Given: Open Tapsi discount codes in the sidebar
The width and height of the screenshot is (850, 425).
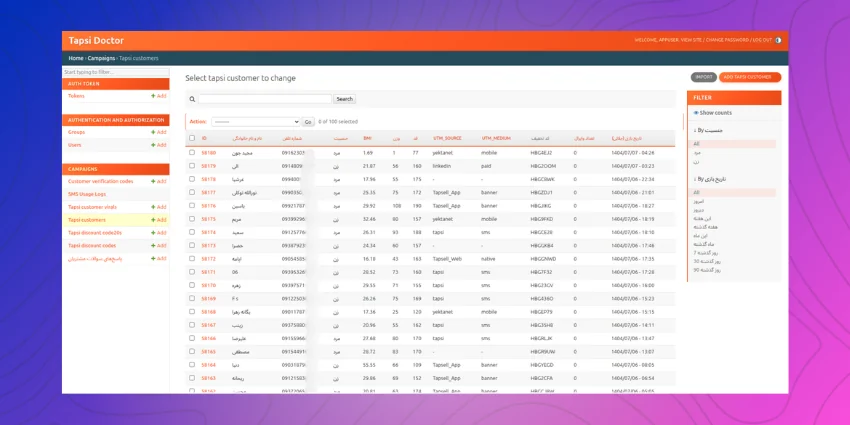Looking at the screenshot, I should [x=92, y=246].
